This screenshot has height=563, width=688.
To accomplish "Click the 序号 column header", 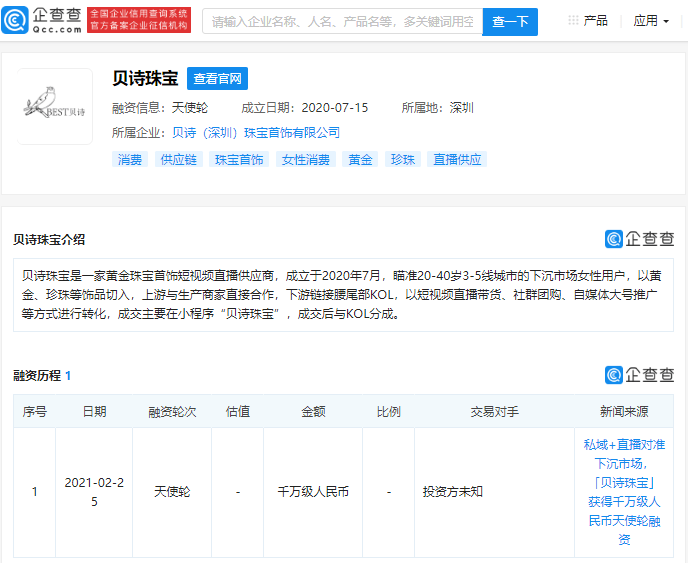I will pos(35,411).
